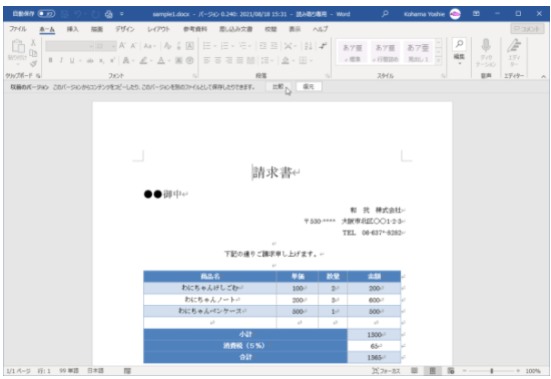The height and width of the screenshot is (379, 551).
Task: Switch to the レイアウト tab
Action: (158, 29)
